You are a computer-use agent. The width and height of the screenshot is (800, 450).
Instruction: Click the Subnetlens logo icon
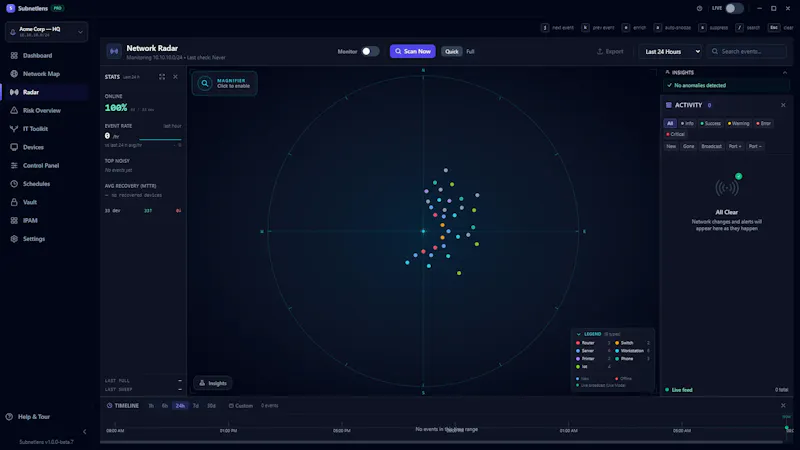coord(10,8)
